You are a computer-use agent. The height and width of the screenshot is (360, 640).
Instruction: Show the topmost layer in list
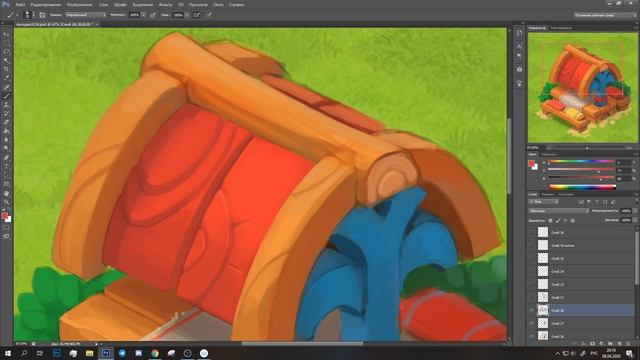click(531, 232)
